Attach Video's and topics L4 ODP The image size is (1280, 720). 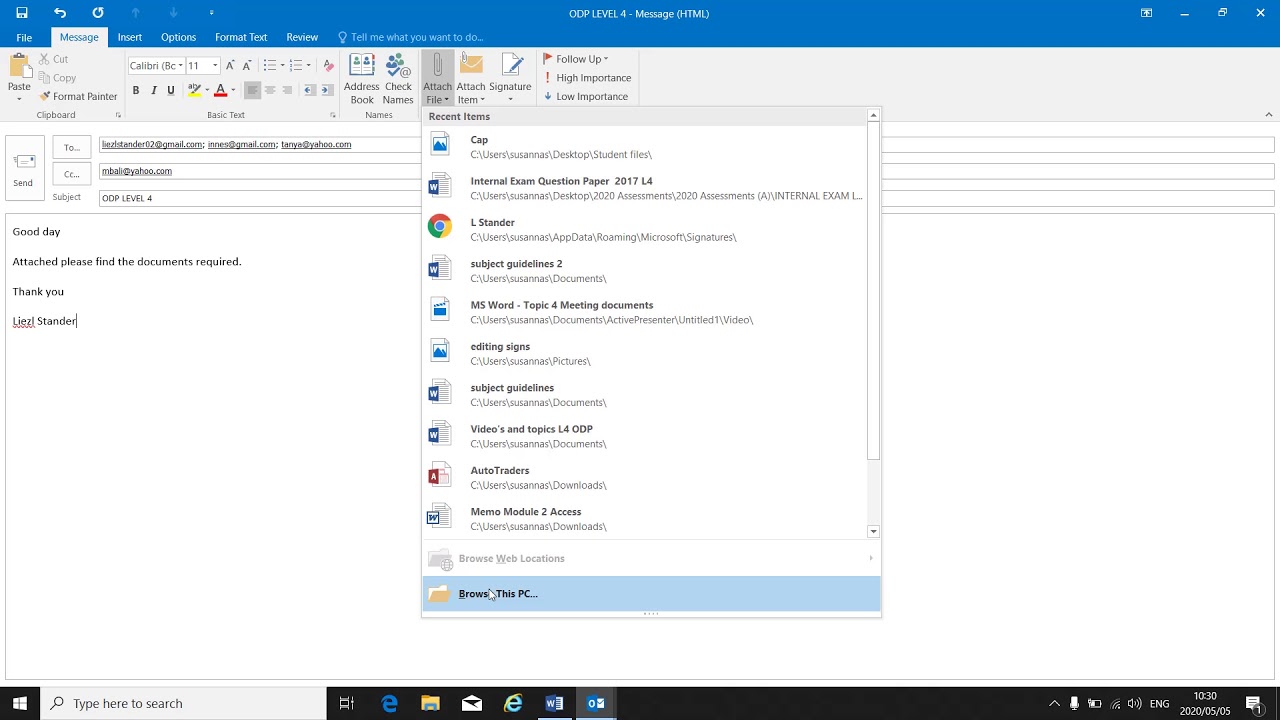[x=646, y=436]
